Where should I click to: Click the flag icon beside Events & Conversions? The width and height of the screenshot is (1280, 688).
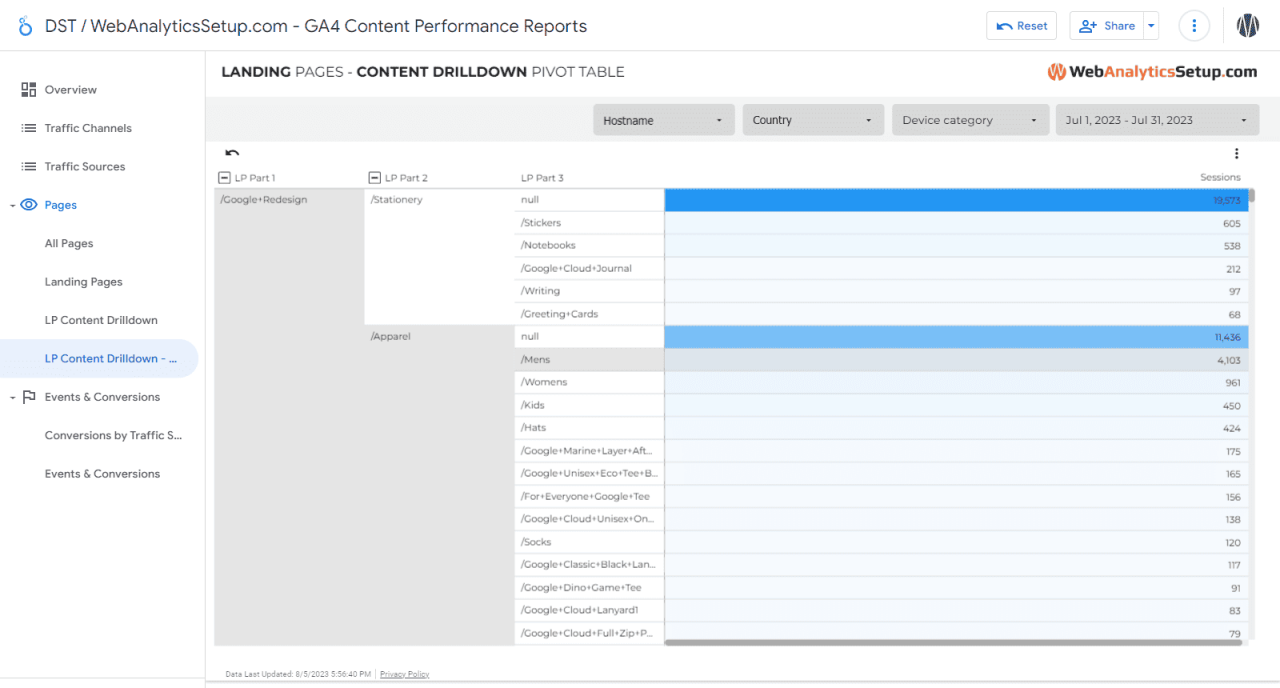(30, 397)
